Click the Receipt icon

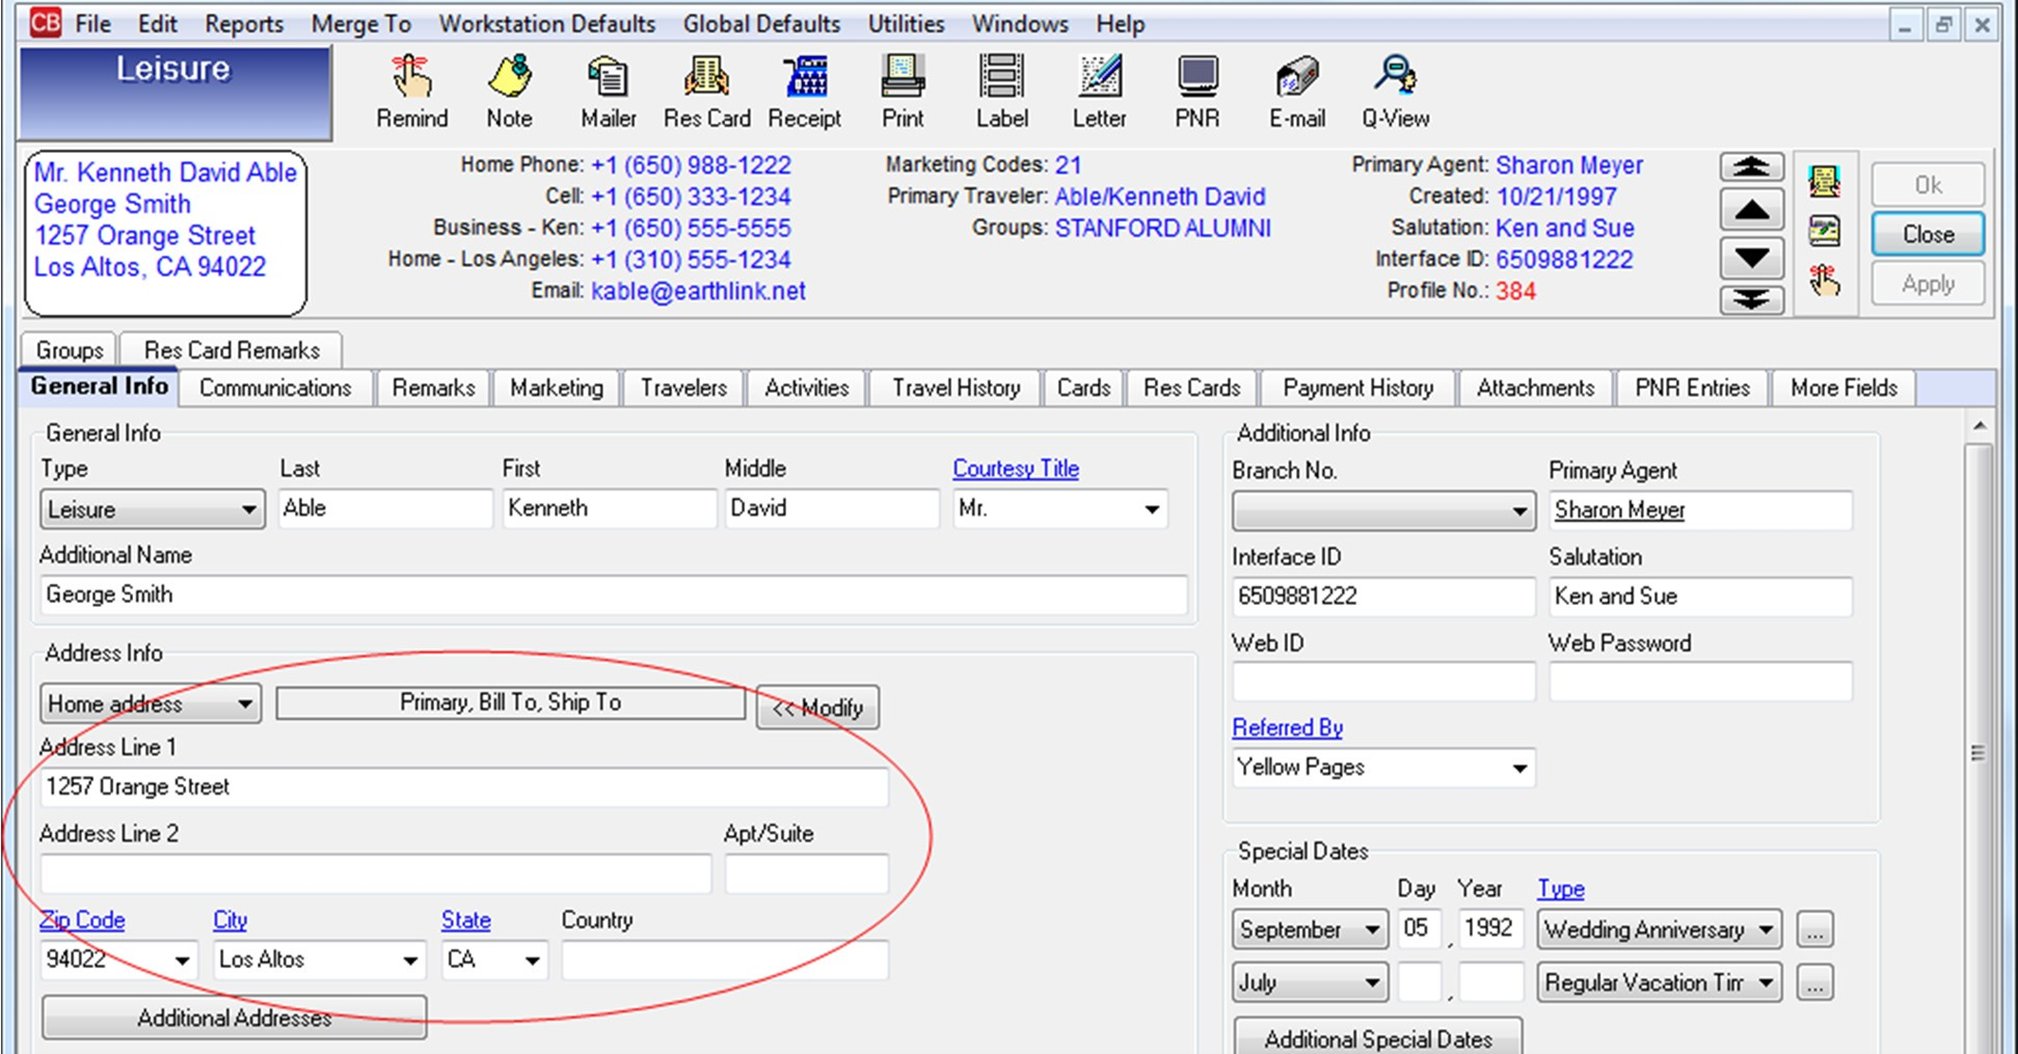[806, 90]
